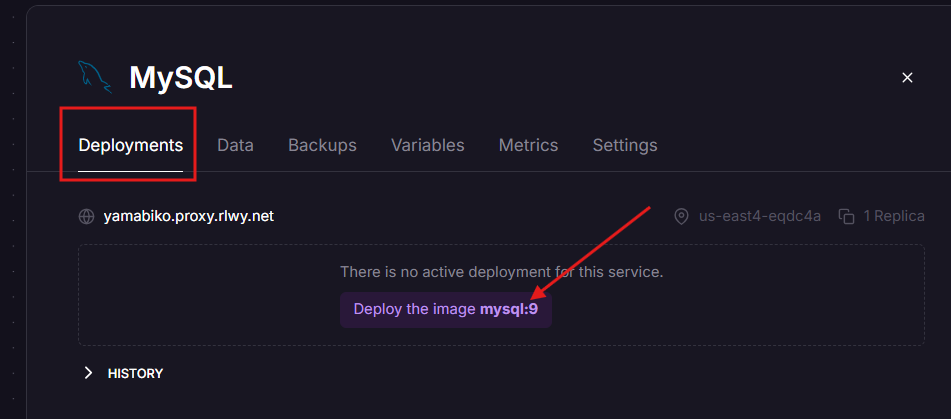Click the HISTORY label
951x419 pixels.
(x=135, y=374)
